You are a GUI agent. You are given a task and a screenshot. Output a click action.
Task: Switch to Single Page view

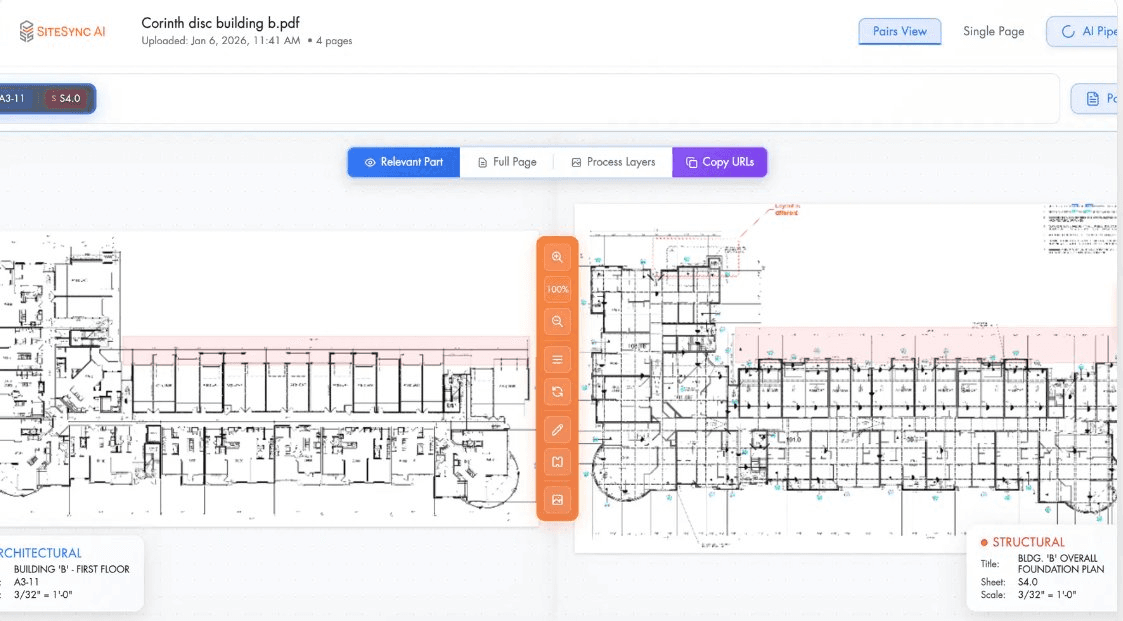[x=993, y=31]
